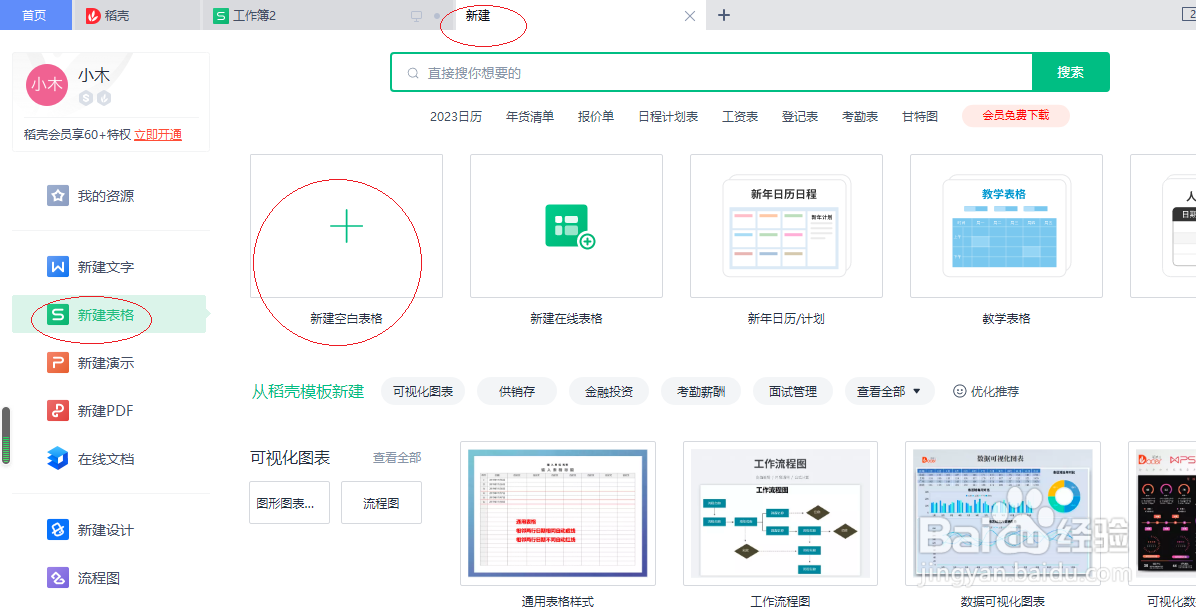Viewport: 1196px width, 614px height.
Task: Click the blue 在线文档 cube icon
Action: pyautogui.click(x=58, y=458)
